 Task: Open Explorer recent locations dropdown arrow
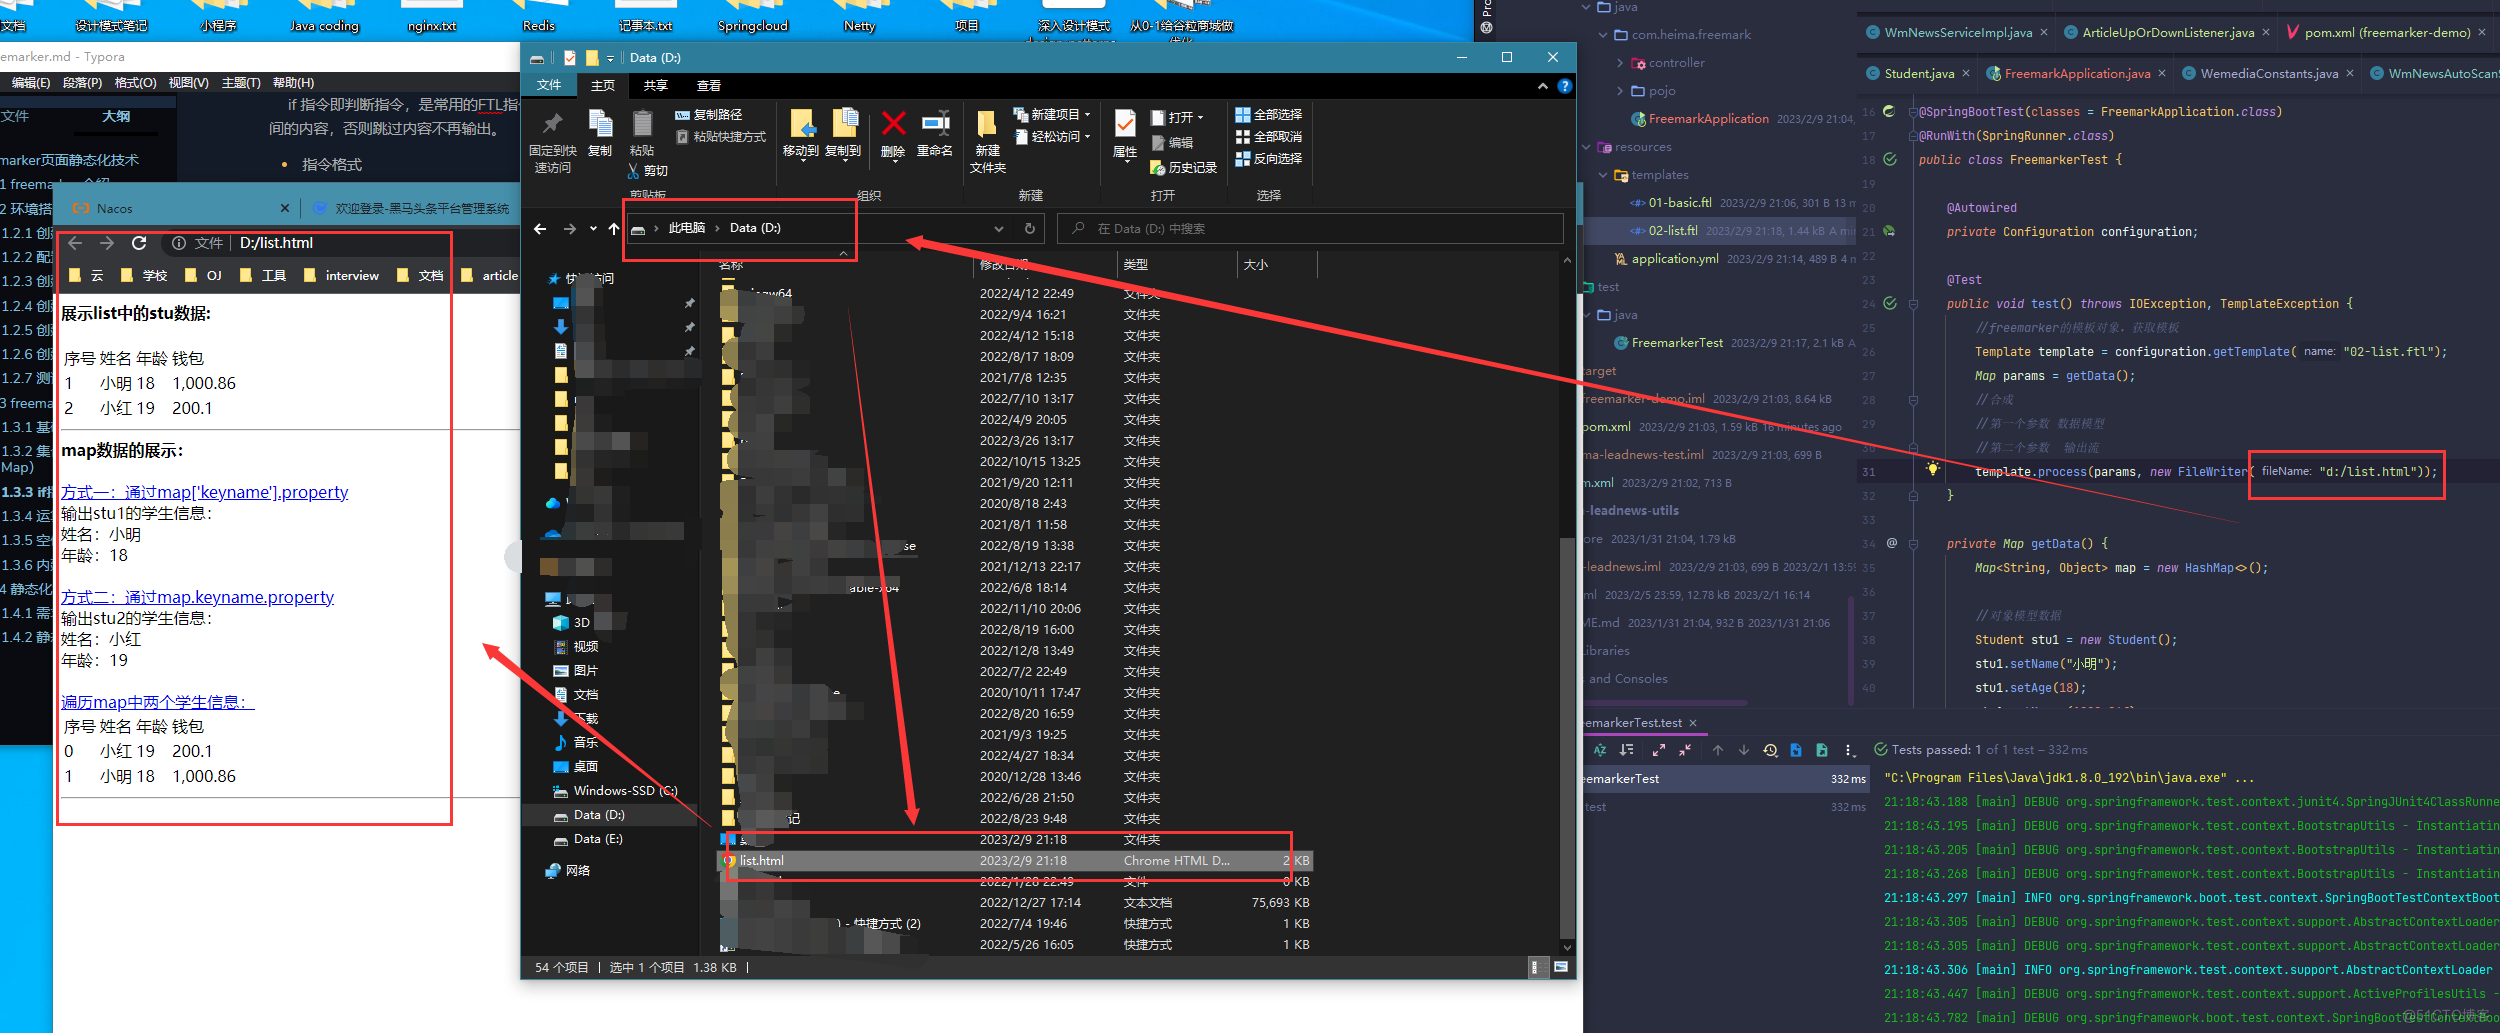[593, 229]
